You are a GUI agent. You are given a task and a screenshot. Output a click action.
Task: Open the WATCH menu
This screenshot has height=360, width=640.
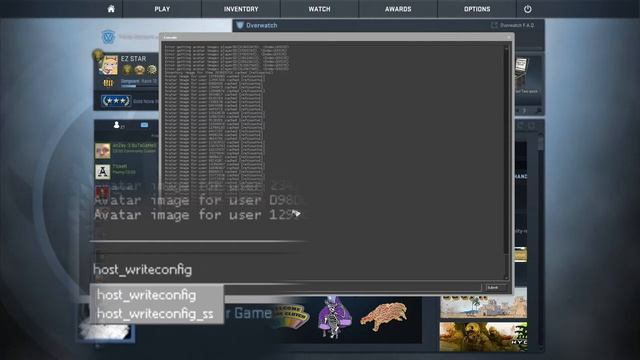click(x=319, y=9)
